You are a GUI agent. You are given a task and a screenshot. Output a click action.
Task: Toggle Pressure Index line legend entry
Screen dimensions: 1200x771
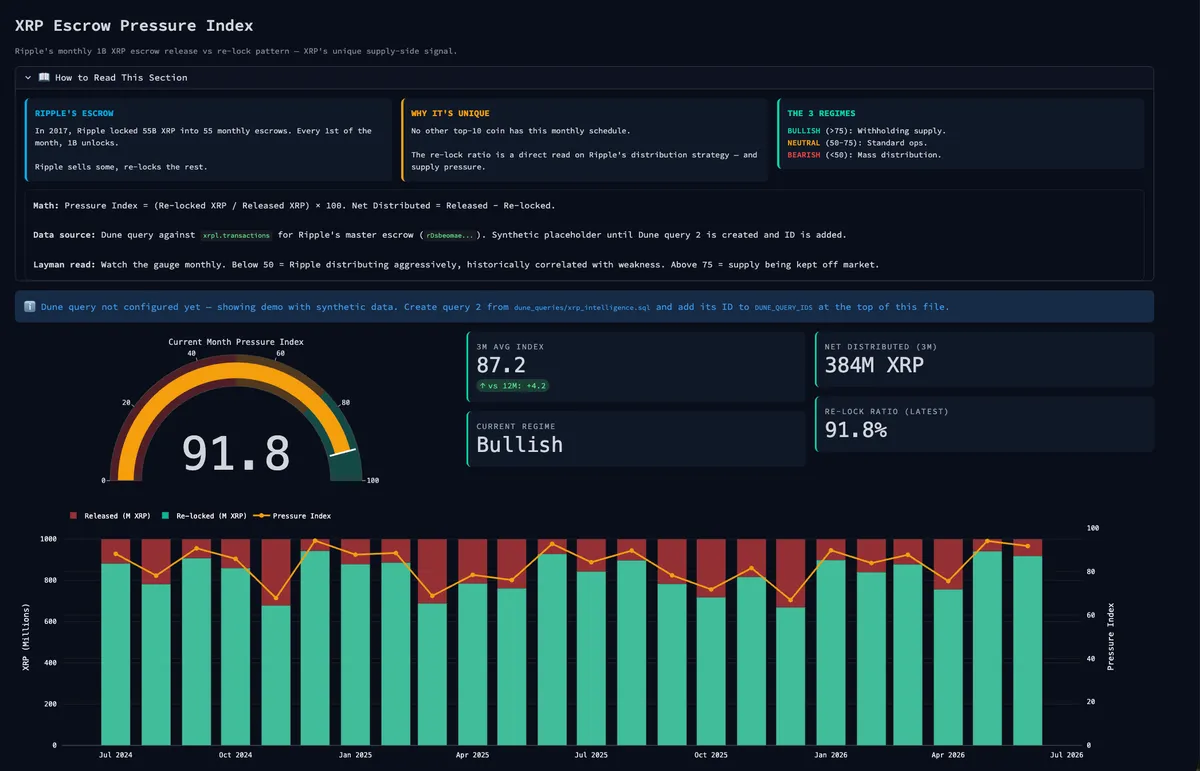pos(291,516)
